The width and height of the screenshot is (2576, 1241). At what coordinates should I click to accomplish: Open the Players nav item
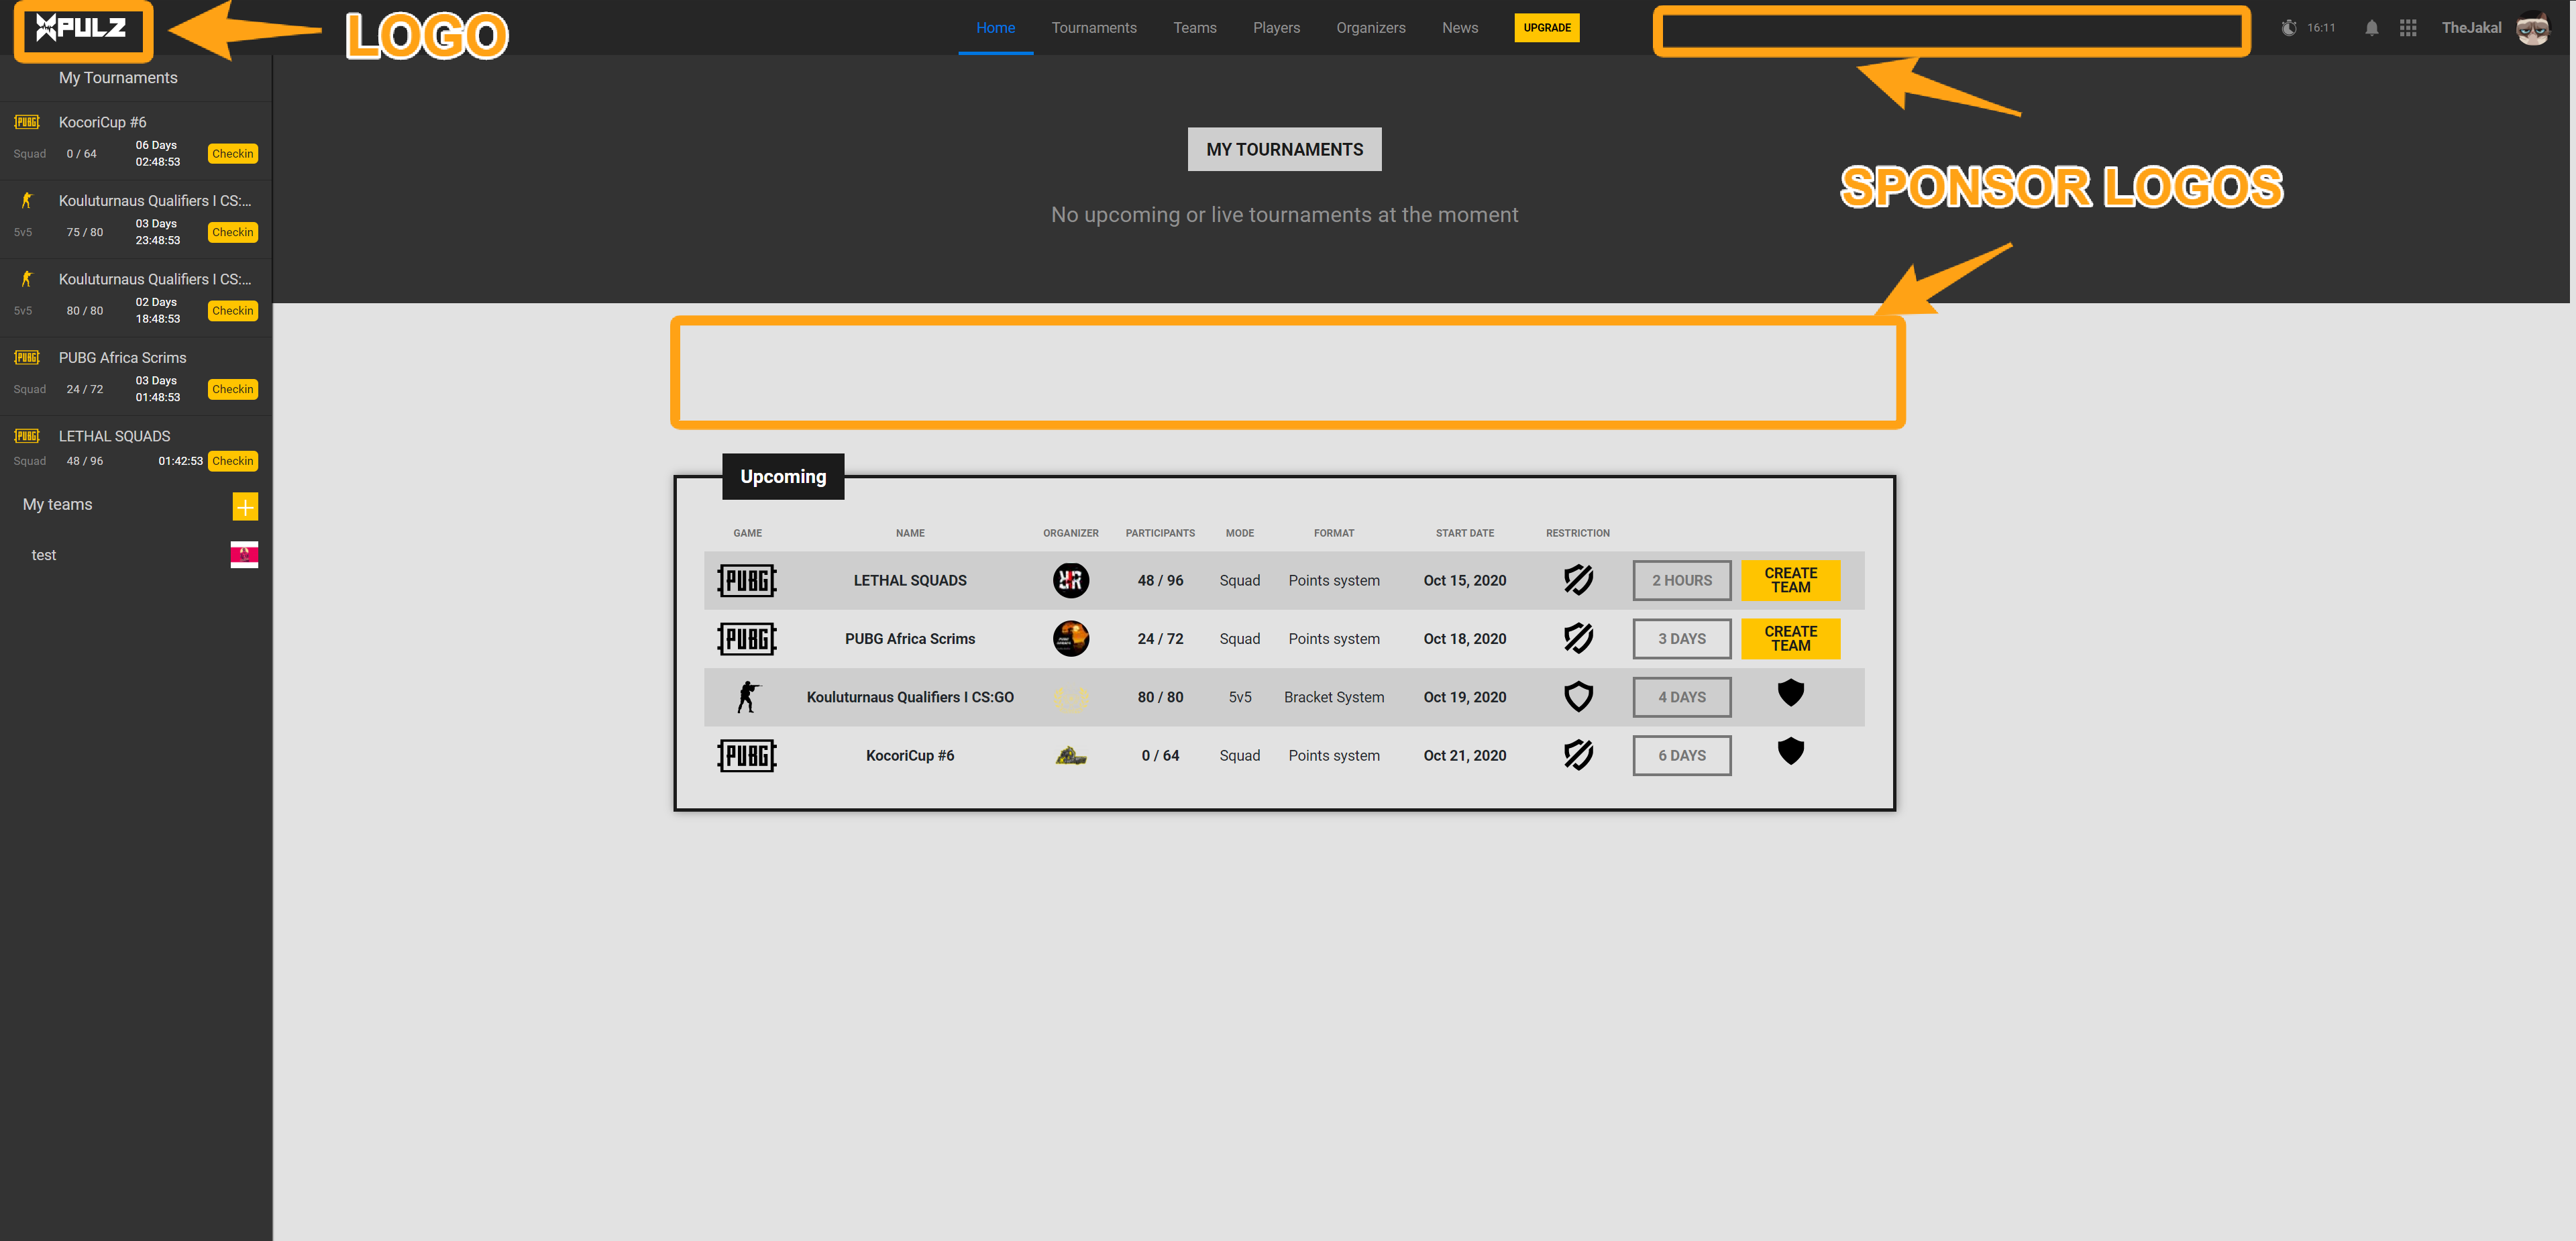pos(1276,28)
